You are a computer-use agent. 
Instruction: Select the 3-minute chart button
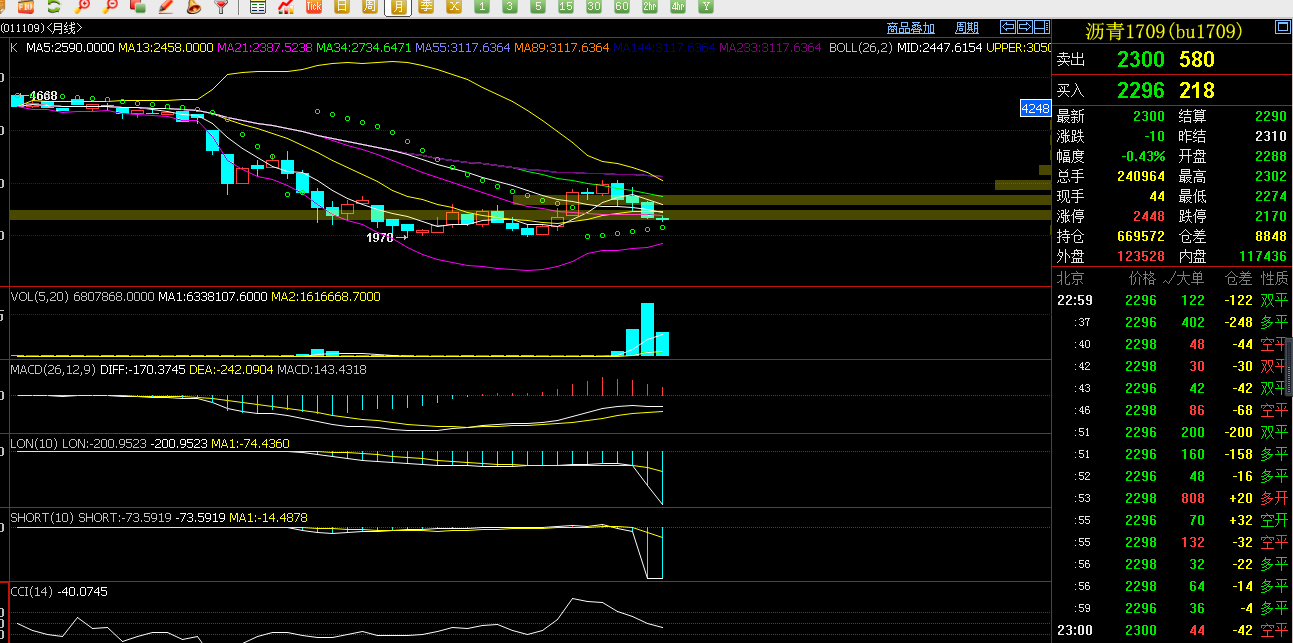[510, 6]
